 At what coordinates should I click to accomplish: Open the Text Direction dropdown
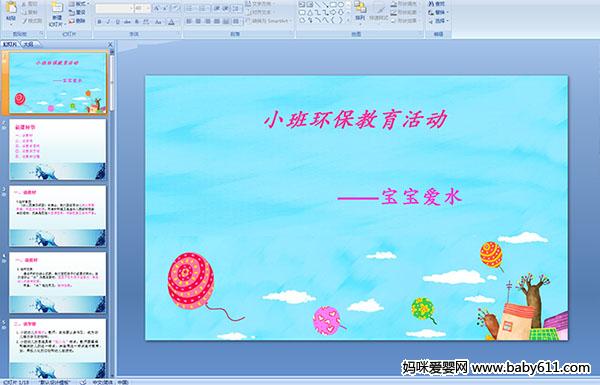pyautogui.click(x=261, y=3)
